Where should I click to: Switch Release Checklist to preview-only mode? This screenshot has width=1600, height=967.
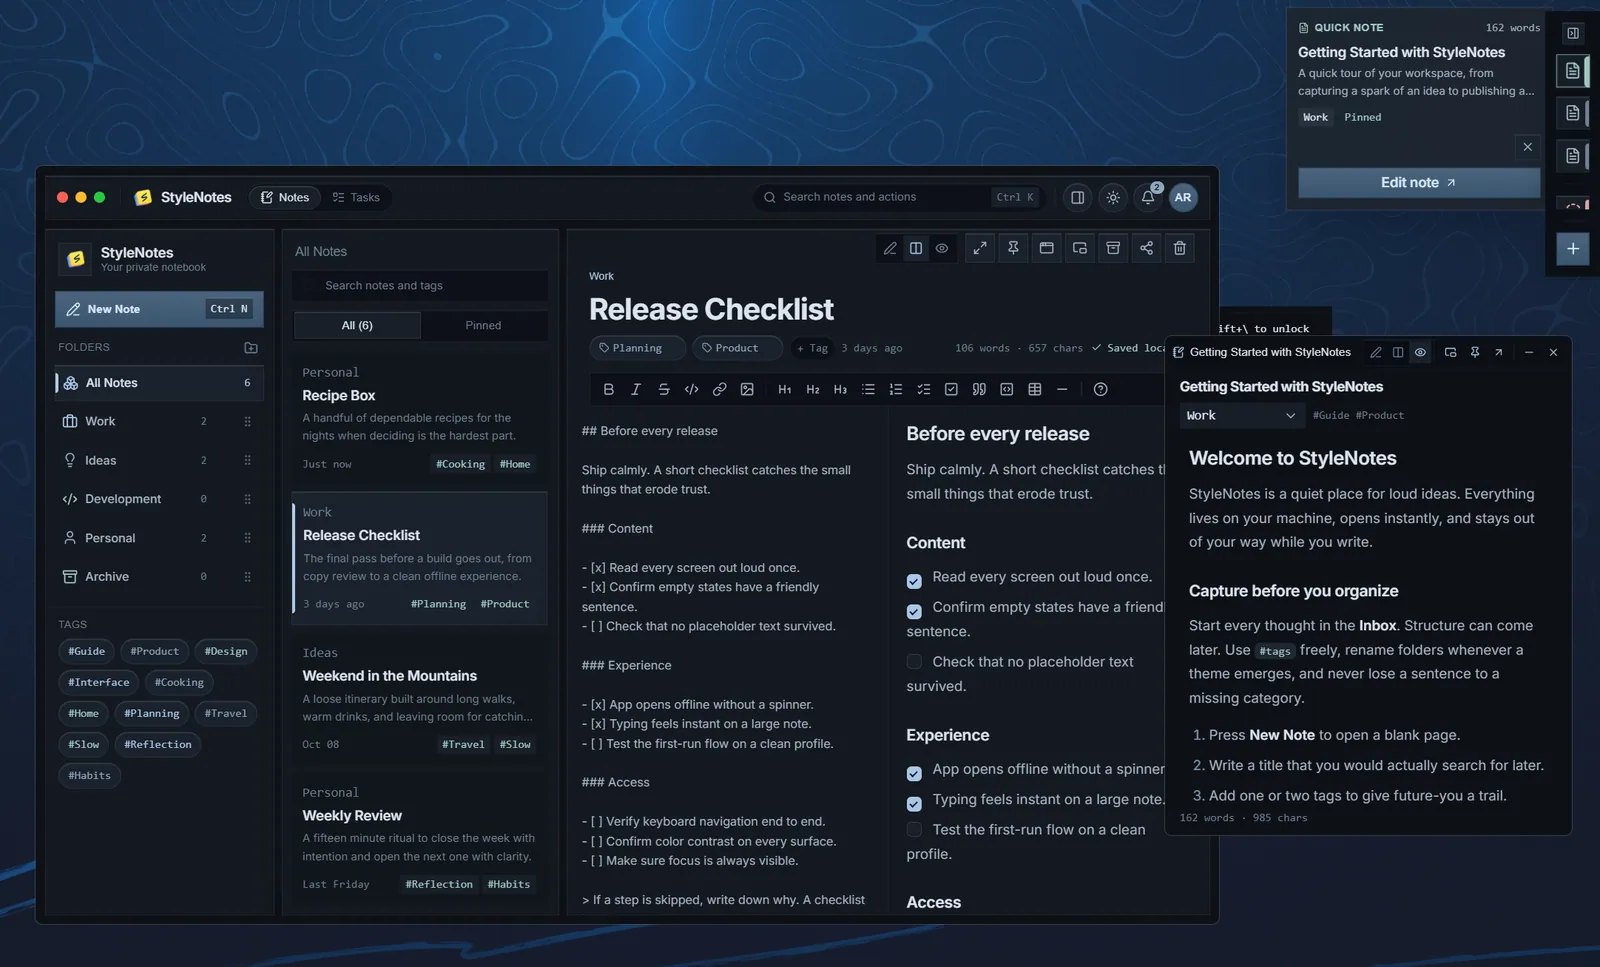tap(942, 248)
